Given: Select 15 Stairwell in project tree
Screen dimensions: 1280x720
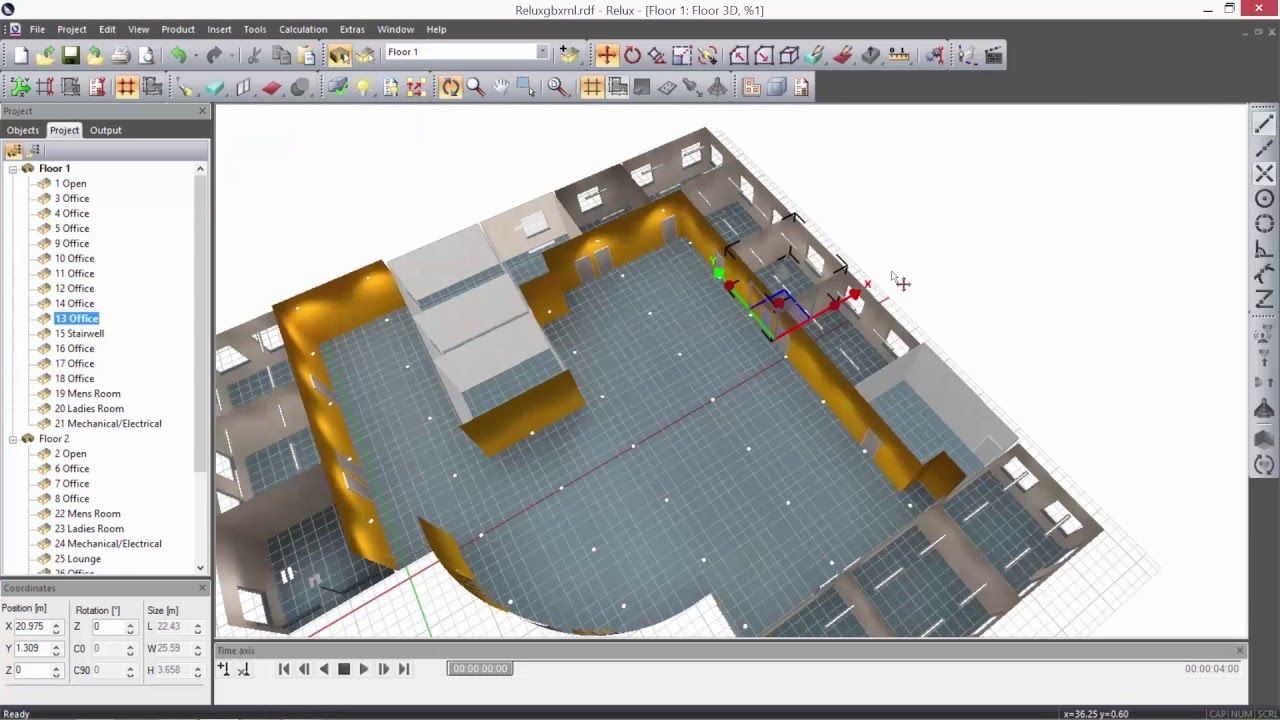Looking at the screenshot, I should coord(79,333).
